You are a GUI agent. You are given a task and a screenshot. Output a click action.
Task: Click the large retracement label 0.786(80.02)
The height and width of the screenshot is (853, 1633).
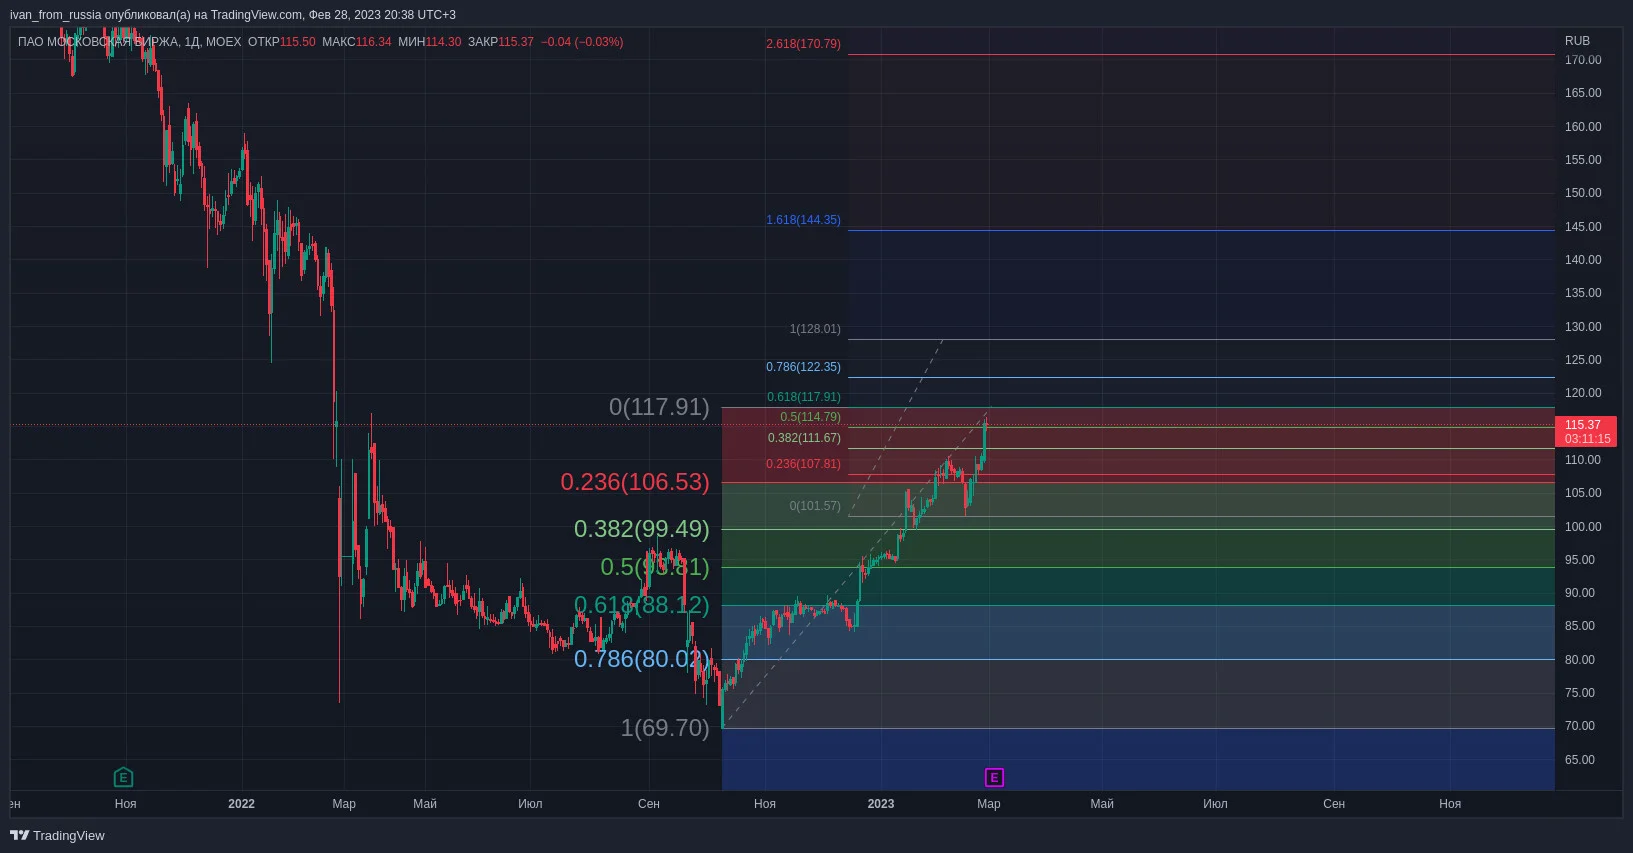pyautogui.click(x=642, y=659)
